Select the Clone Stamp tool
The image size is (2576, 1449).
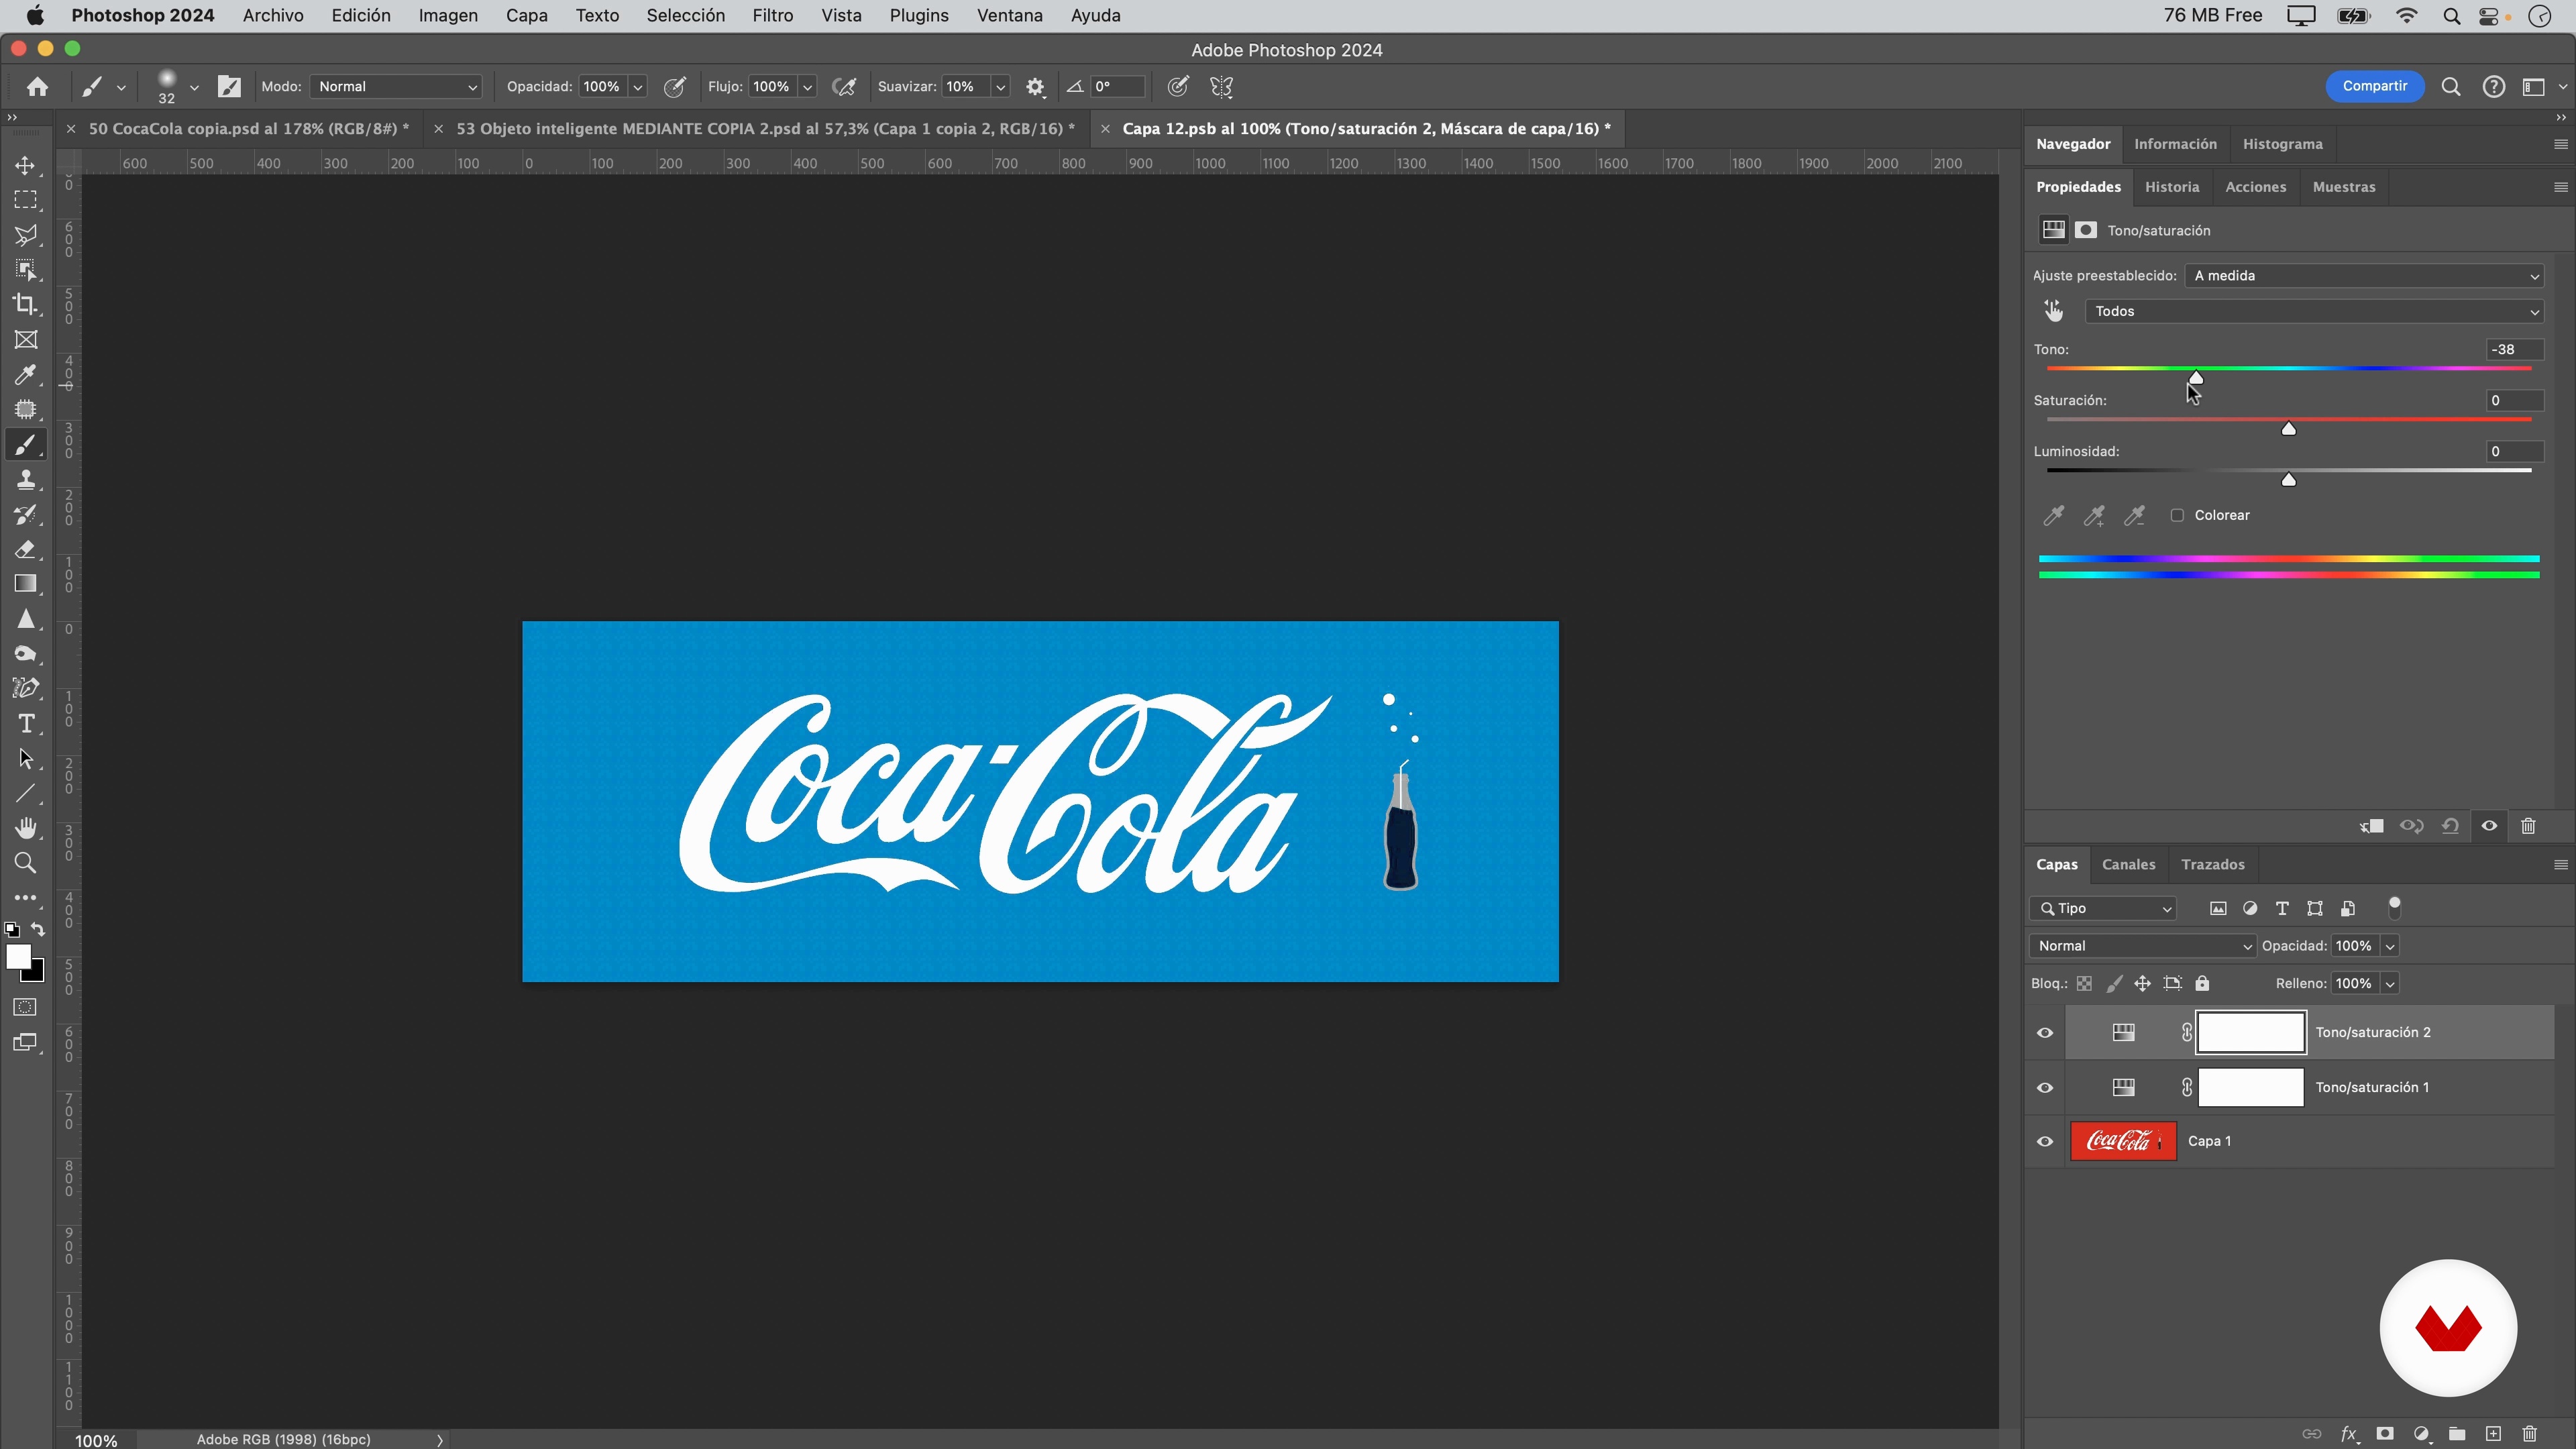(x=25, y=480)
